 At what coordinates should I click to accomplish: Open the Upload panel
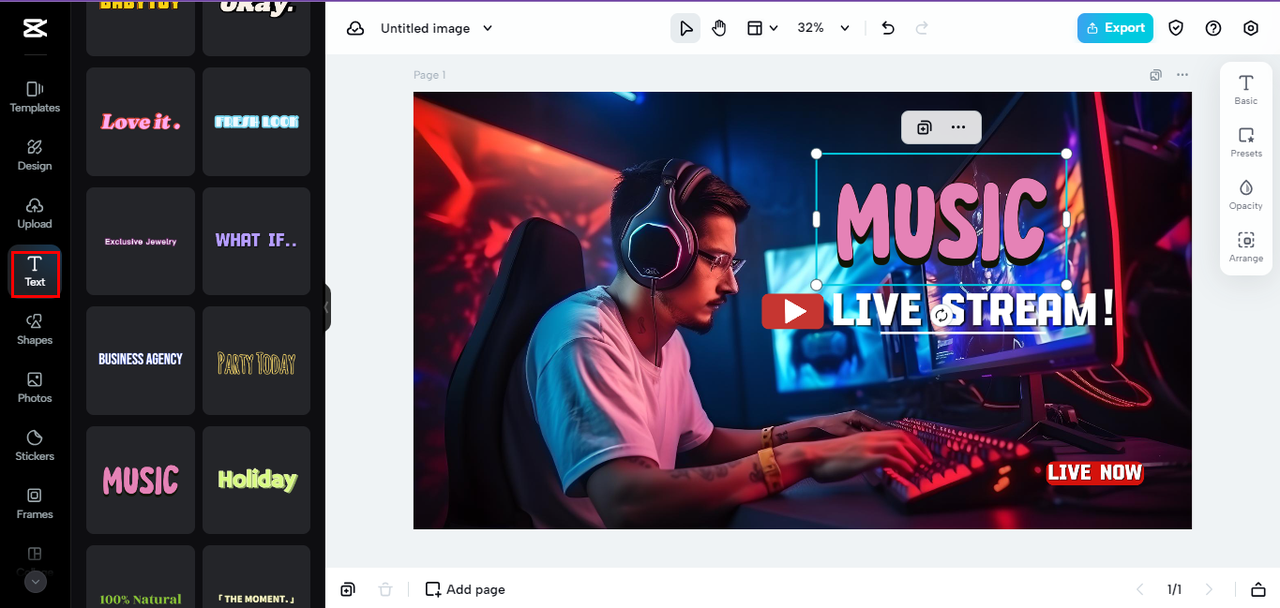coord(35,213)
